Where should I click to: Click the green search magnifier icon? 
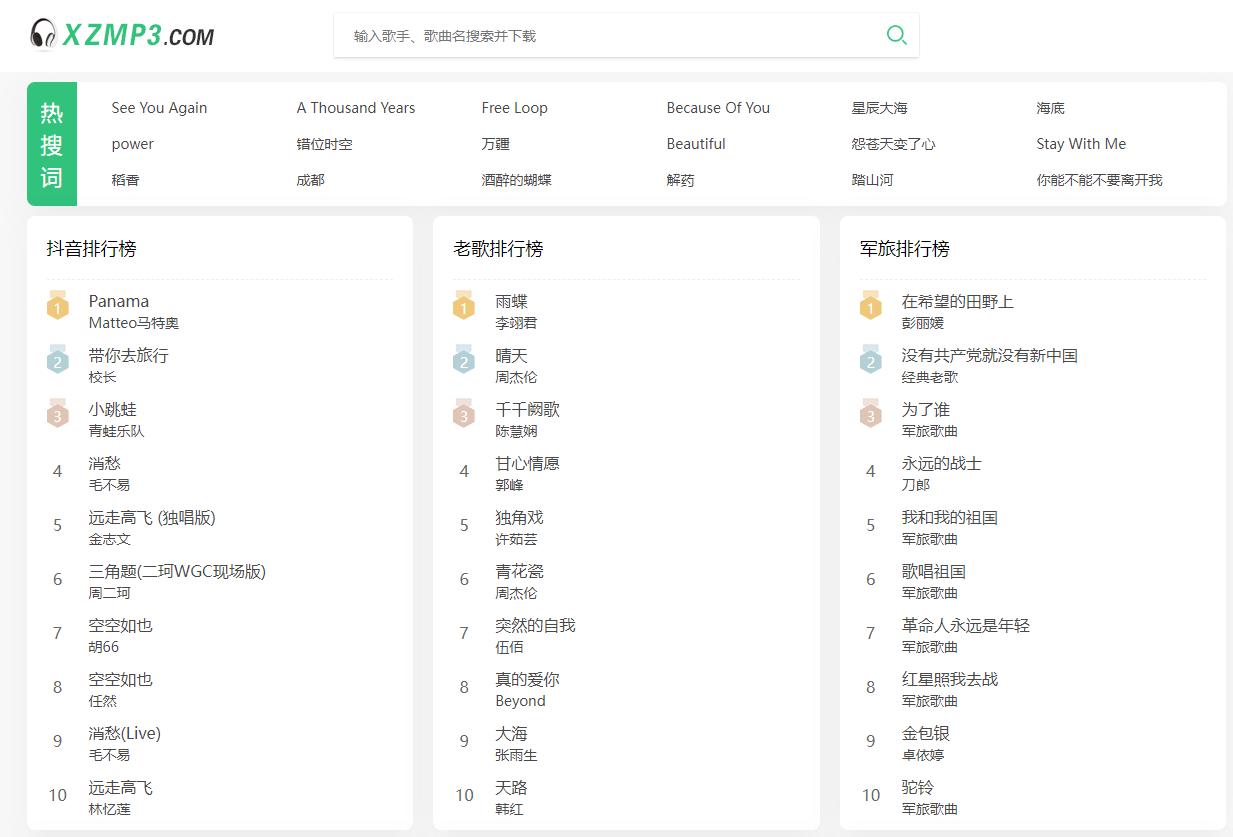pyautogui.click(x=896, y=36)
